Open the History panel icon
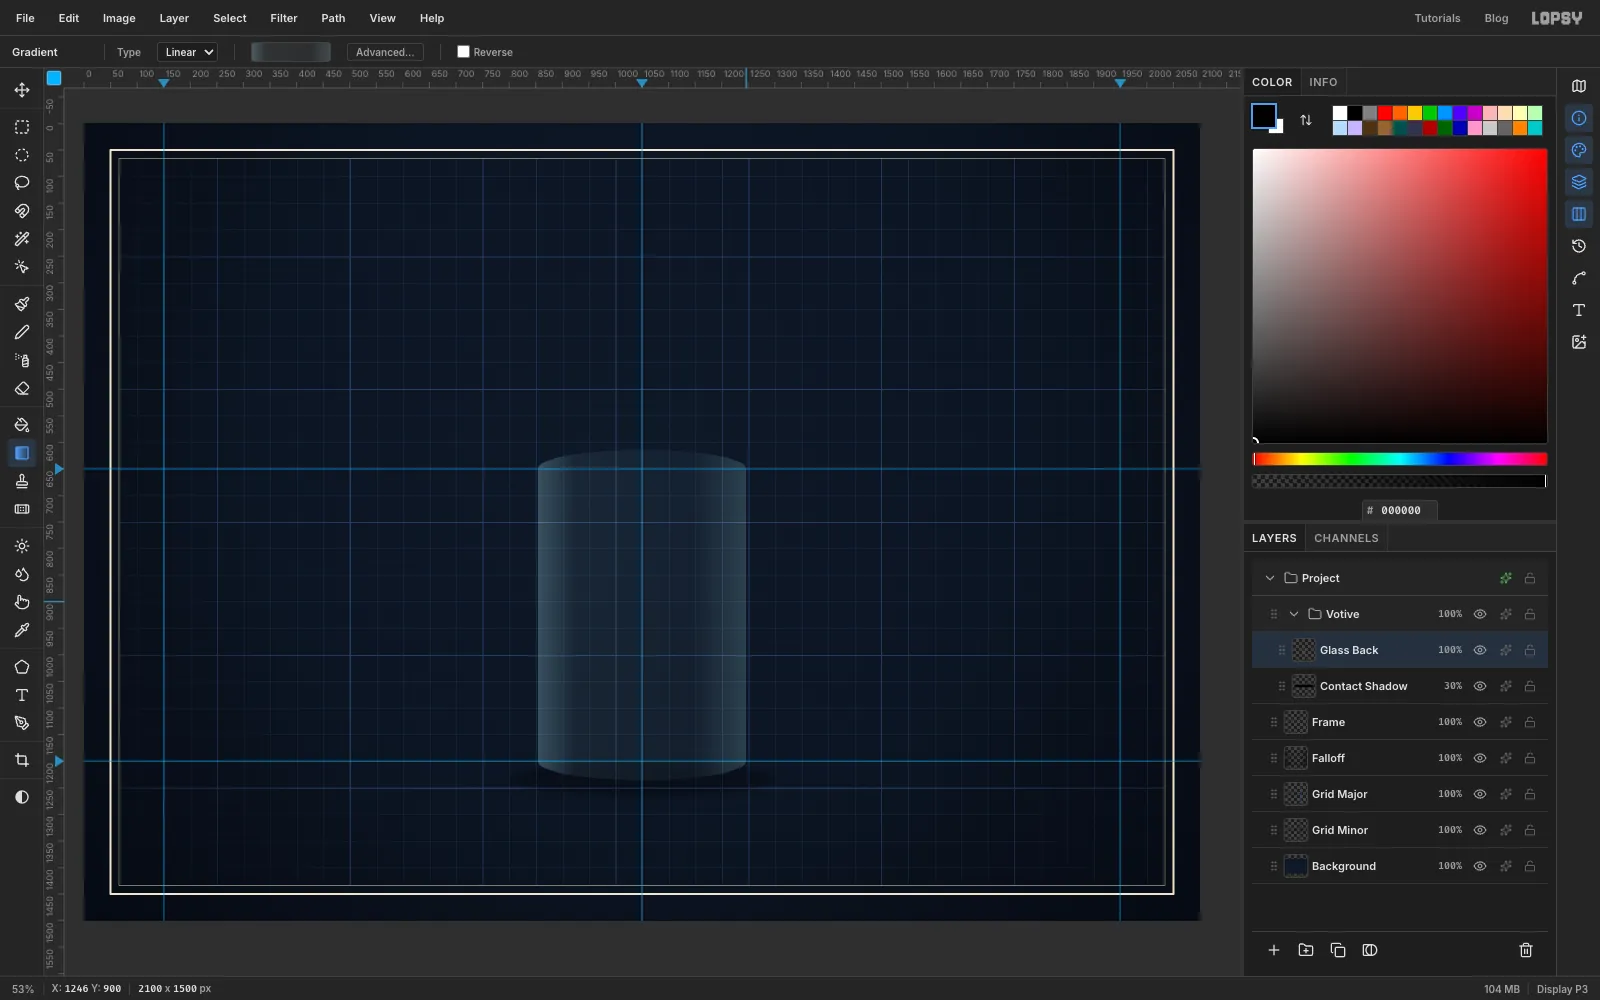This screenshot has width=1600, height=1000. 1579,246
